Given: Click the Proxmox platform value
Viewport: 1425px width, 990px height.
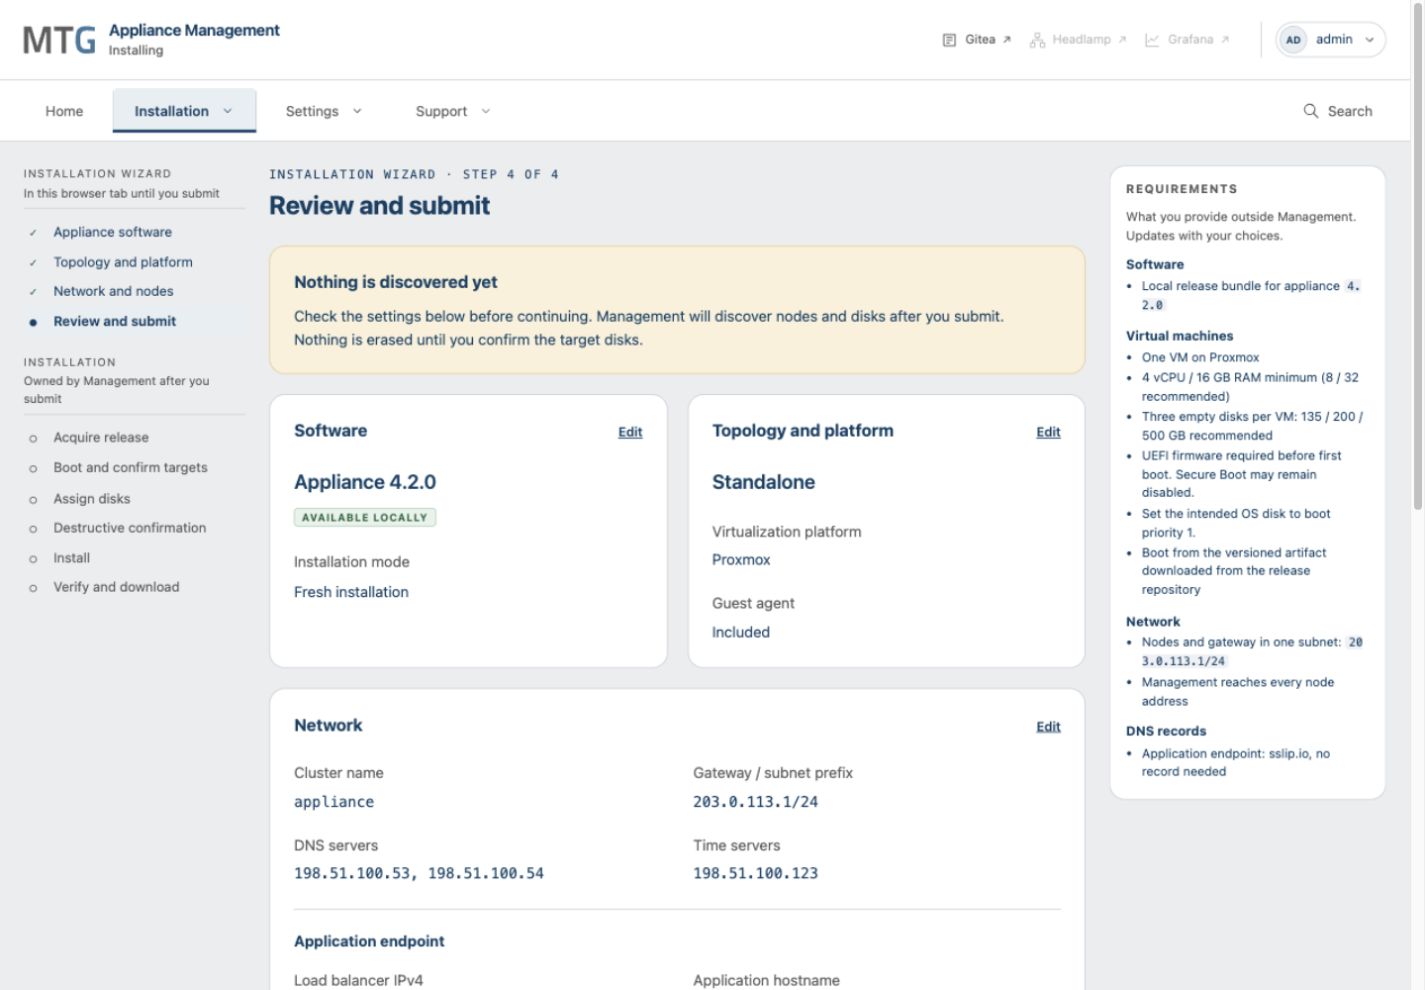Looking at the screenshot, I should 741,560.
